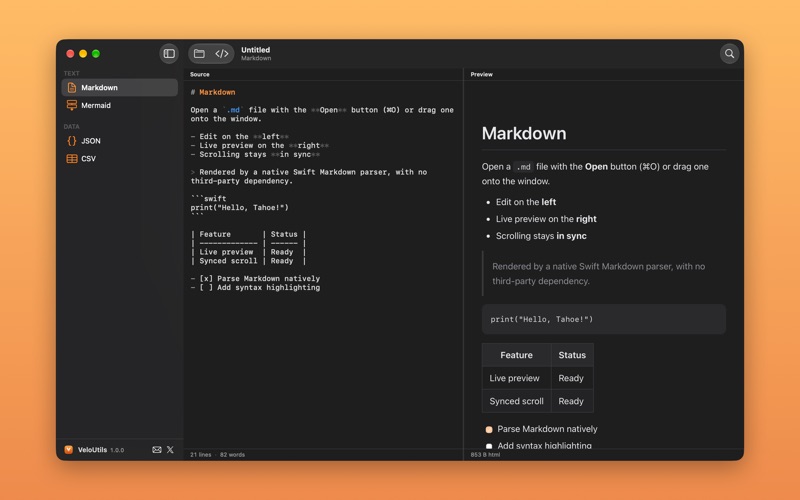Click '- [x] Parse Markdown natively' source line
Viewport: 800px width, 500px height.
click(255, 279)
